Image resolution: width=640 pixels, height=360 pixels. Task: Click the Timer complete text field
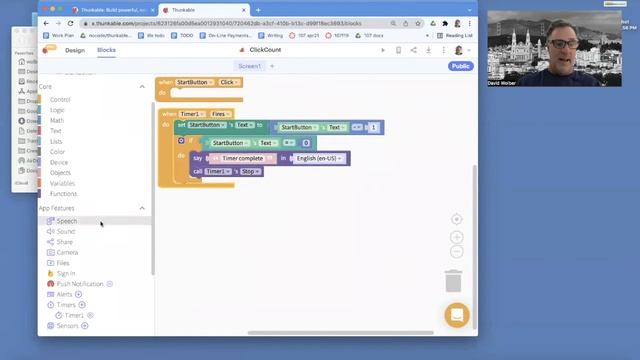point(242,158)
